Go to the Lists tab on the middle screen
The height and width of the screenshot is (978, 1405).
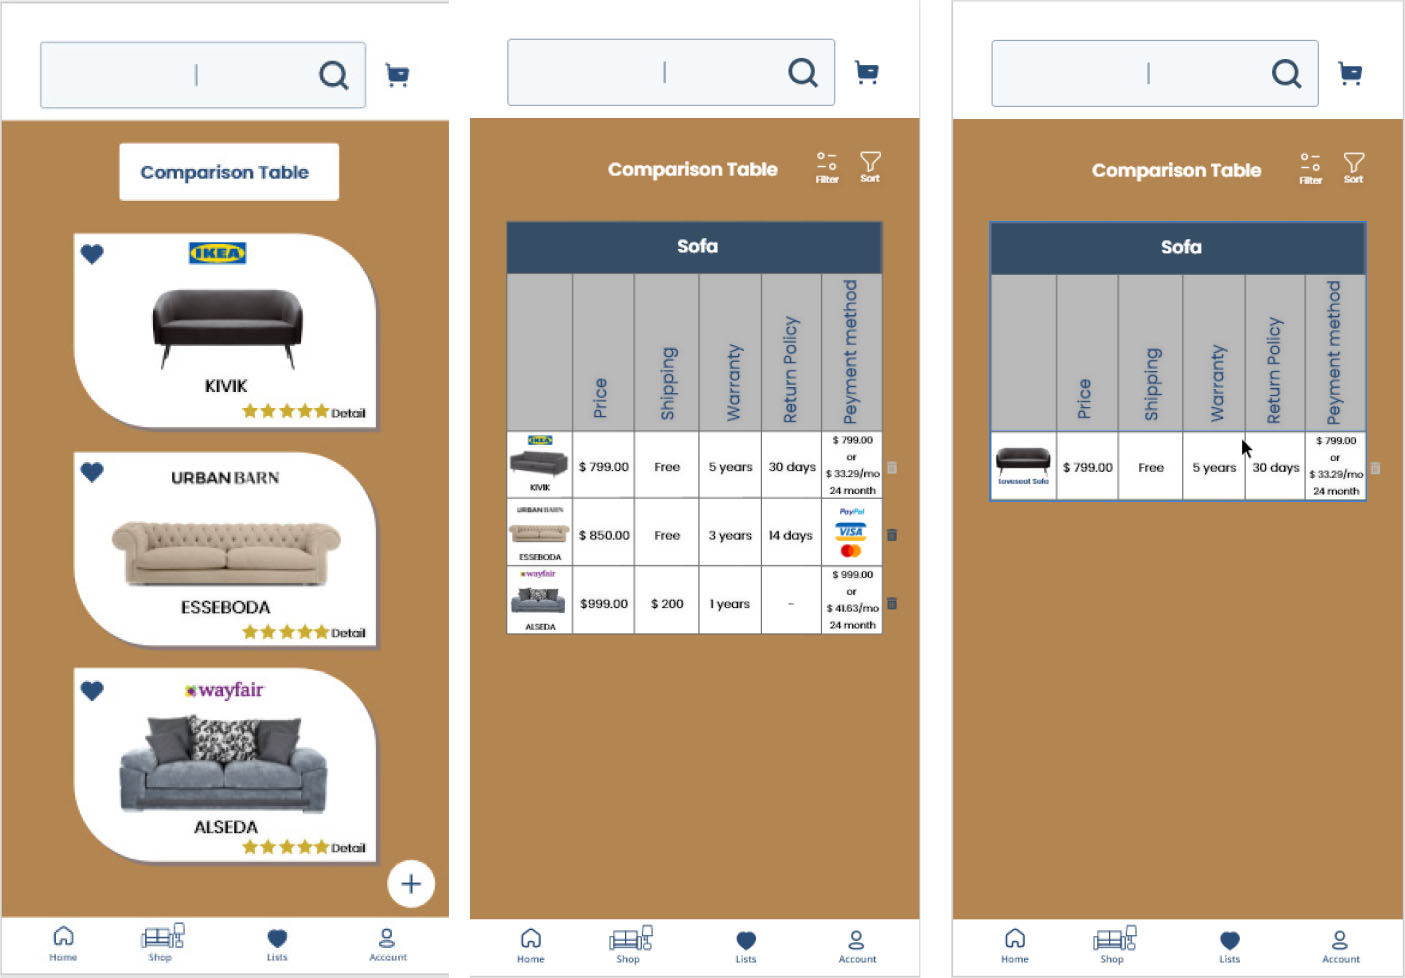[746, 945]
